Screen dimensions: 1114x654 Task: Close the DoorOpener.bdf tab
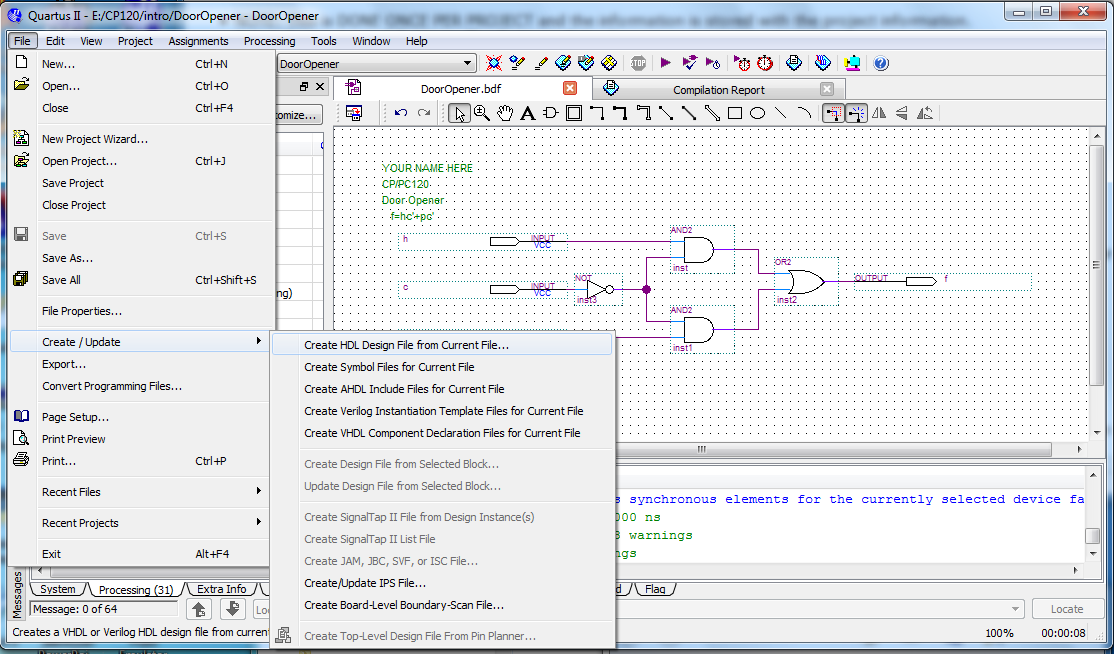point(570,89)
